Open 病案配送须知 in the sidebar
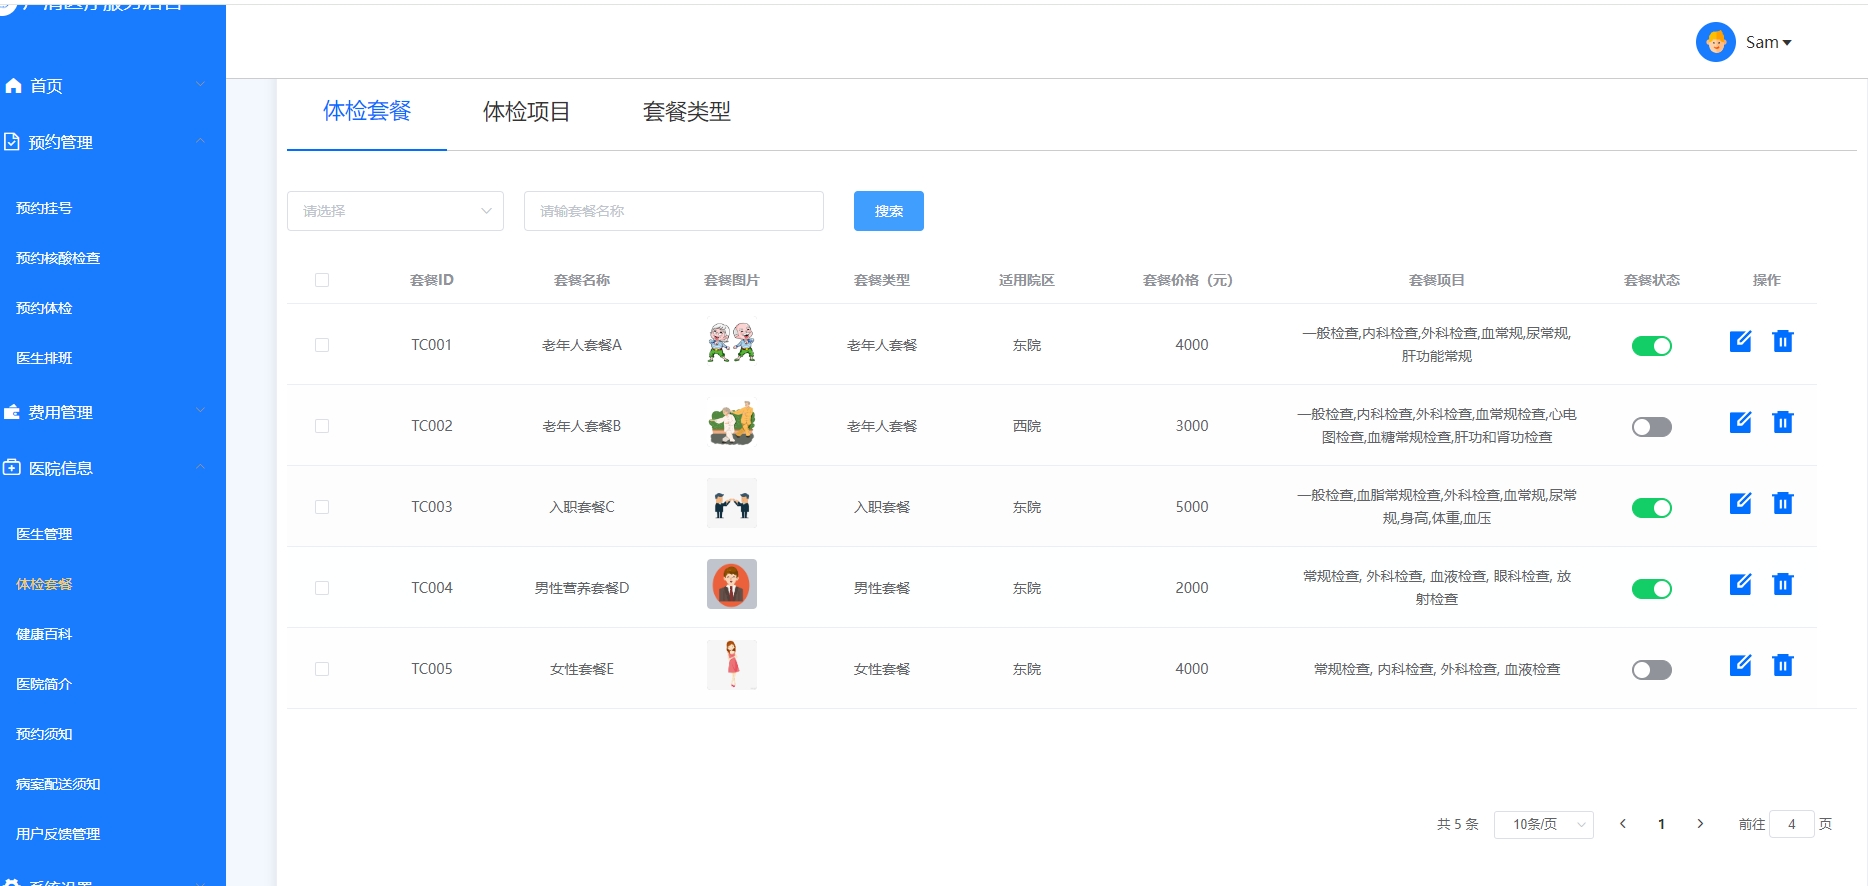This screenshot has height=886, width=1868. pos(58,784)
